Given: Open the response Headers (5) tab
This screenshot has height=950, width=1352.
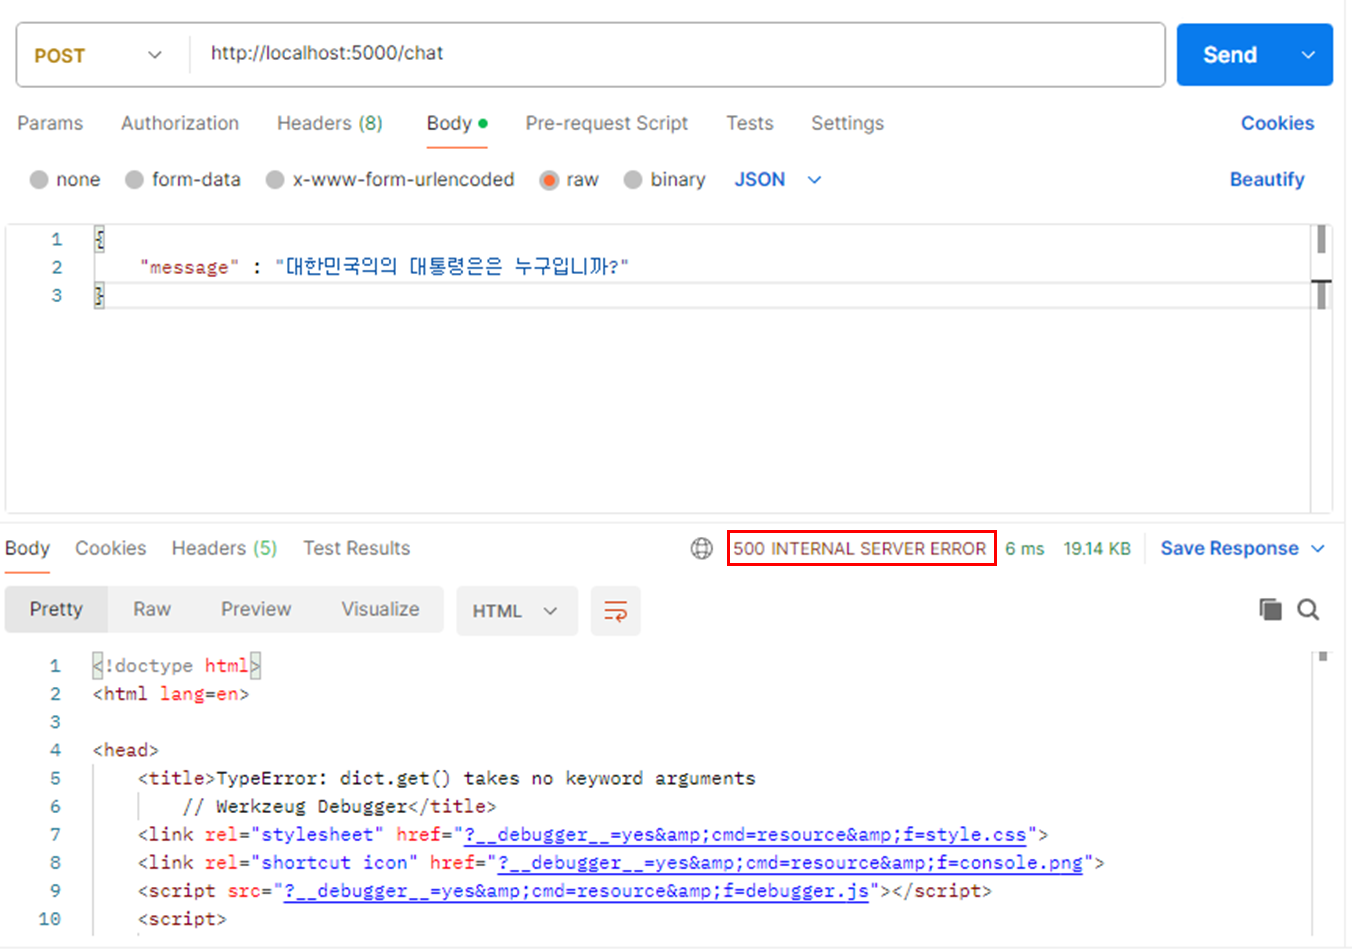Looking at the screenshot, I should click(x=224, y=548).
